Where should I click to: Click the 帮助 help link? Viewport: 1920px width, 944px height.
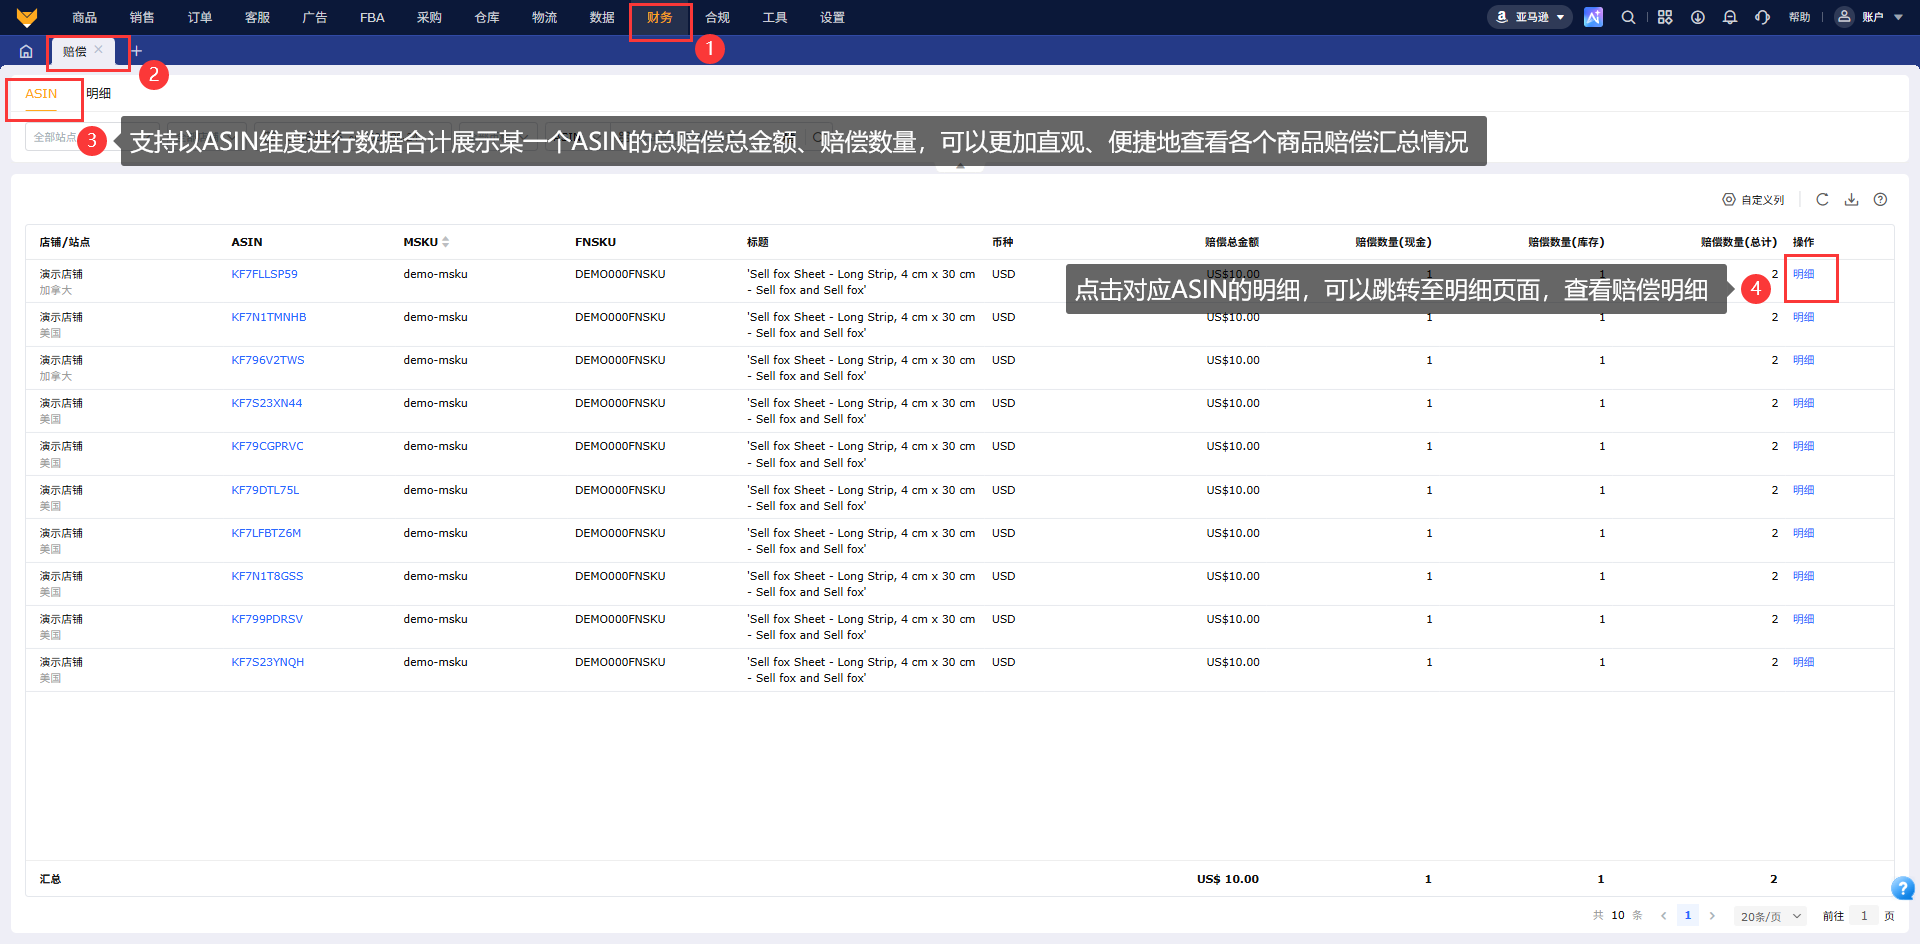pos(1799,17)
